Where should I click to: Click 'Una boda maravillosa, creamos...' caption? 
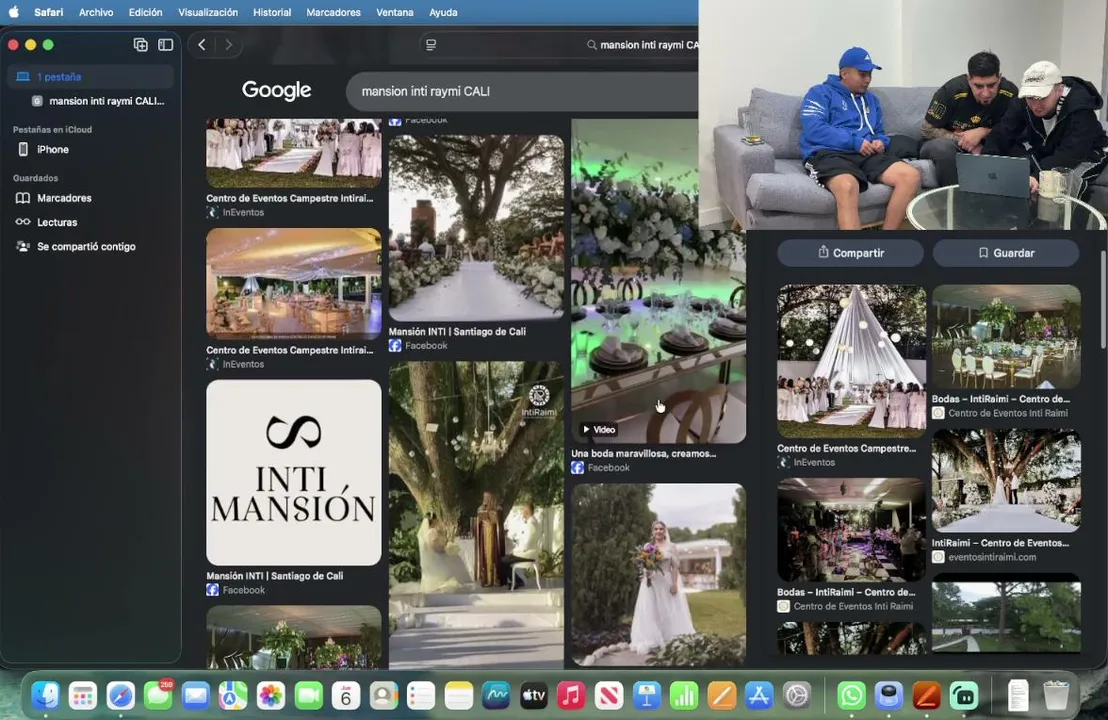point(644,454)
